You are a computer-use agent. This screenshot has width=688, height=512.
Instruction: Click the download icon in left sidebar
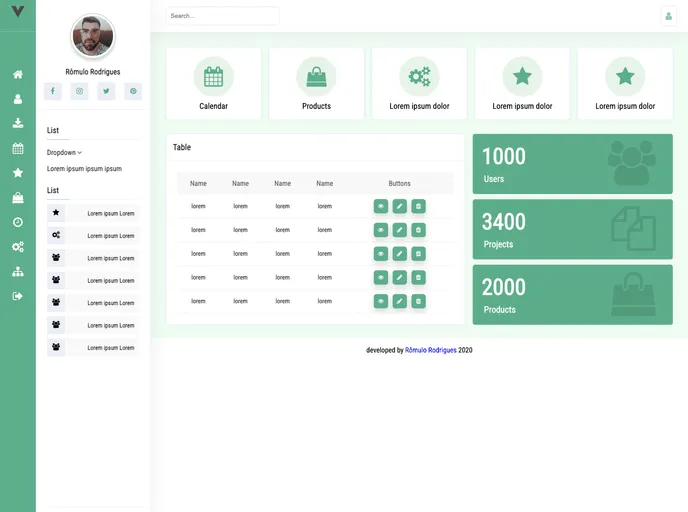coord(18,124)
